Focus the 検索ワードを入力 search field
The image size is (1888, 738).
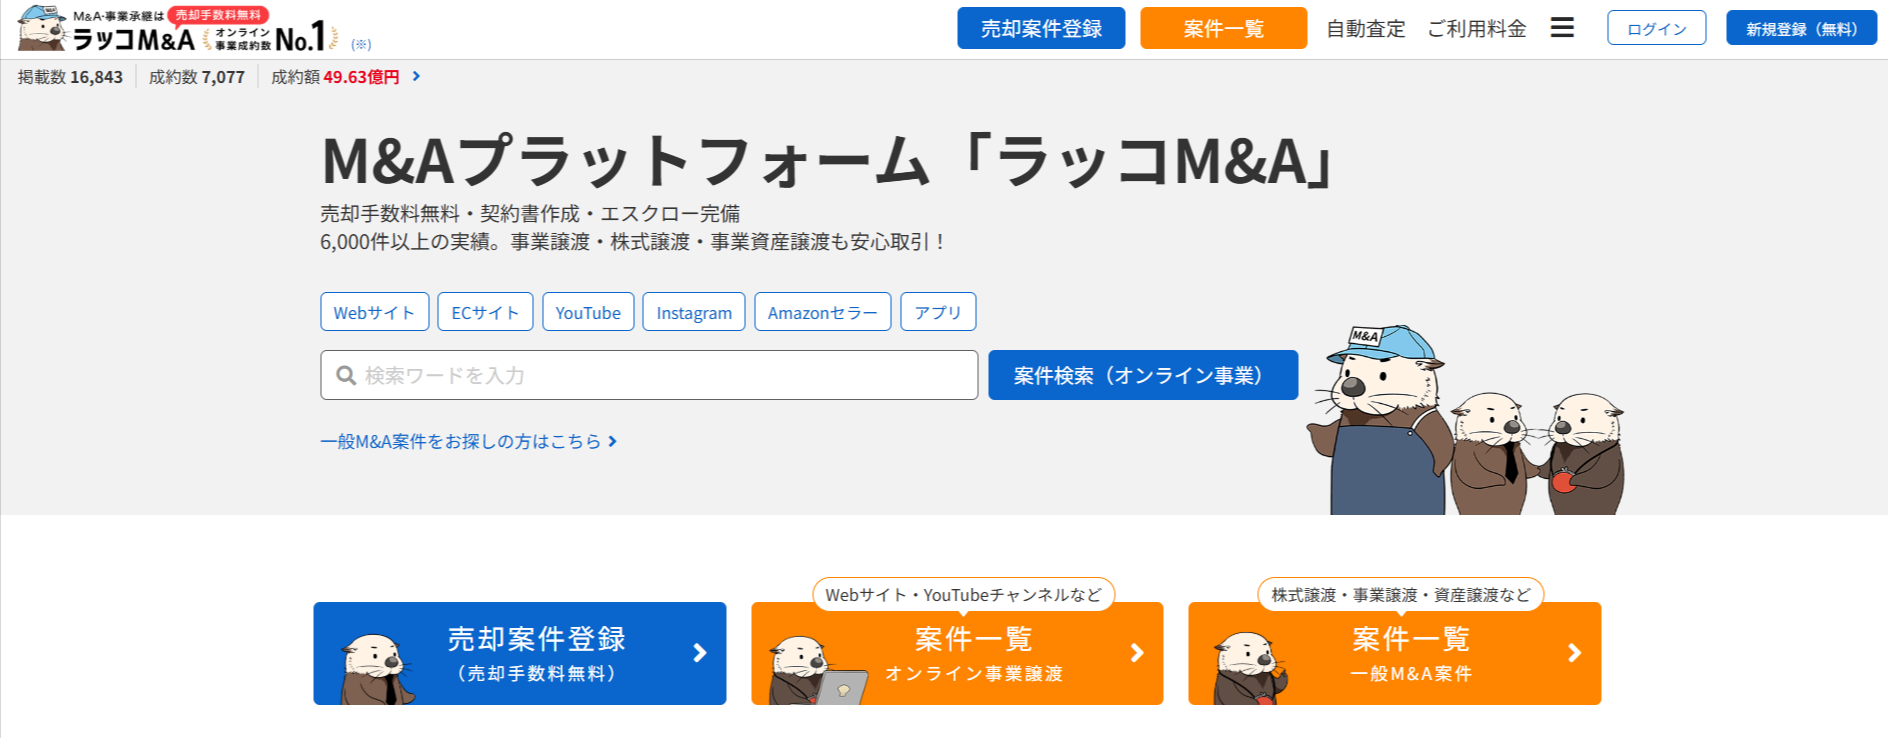[x=649, y=375]
